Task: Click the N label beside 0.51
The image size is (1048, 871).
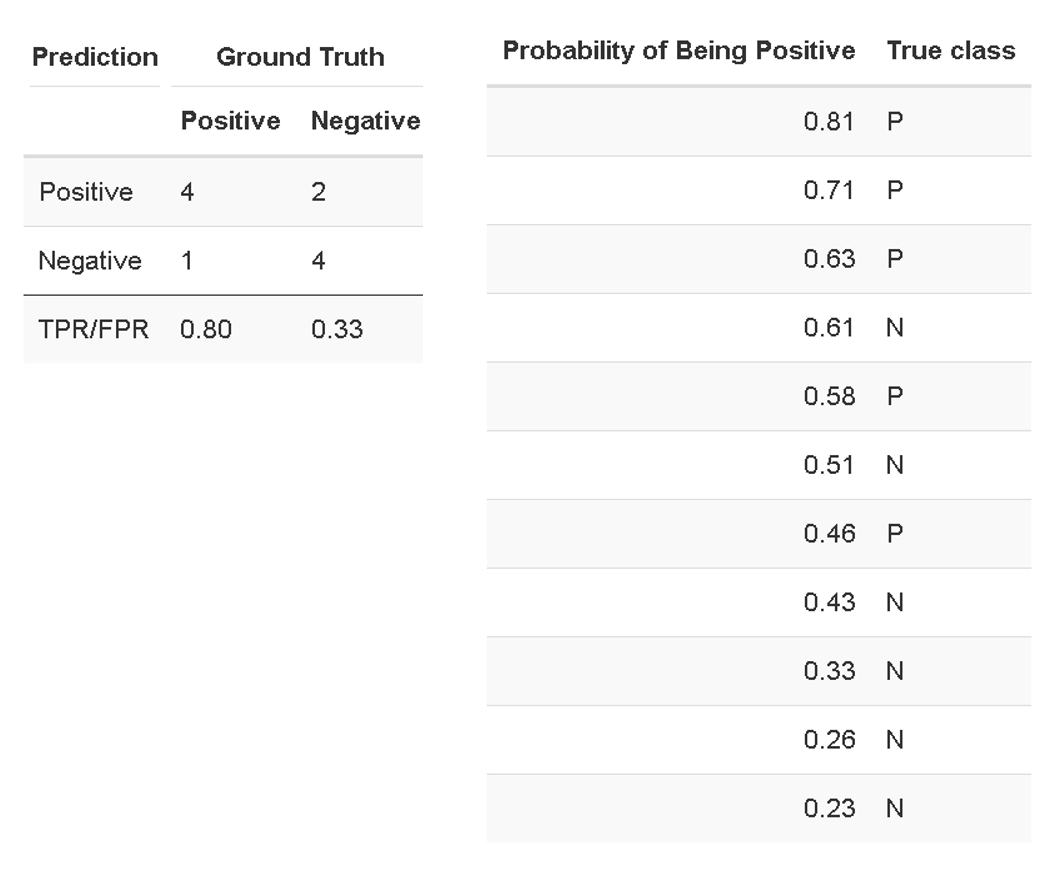Action: (895, 466)
